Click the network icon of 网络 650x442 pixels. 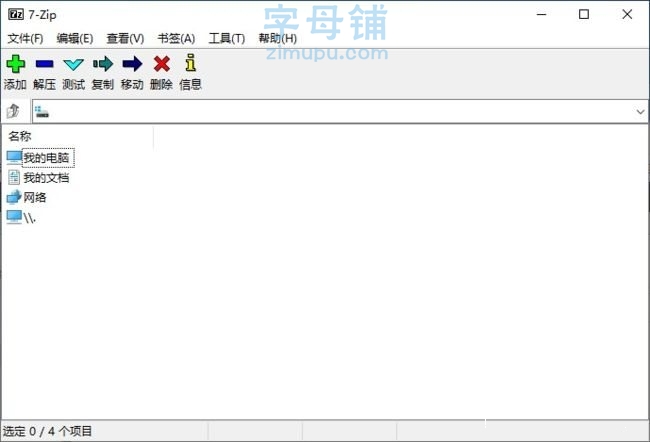[14, 197]
